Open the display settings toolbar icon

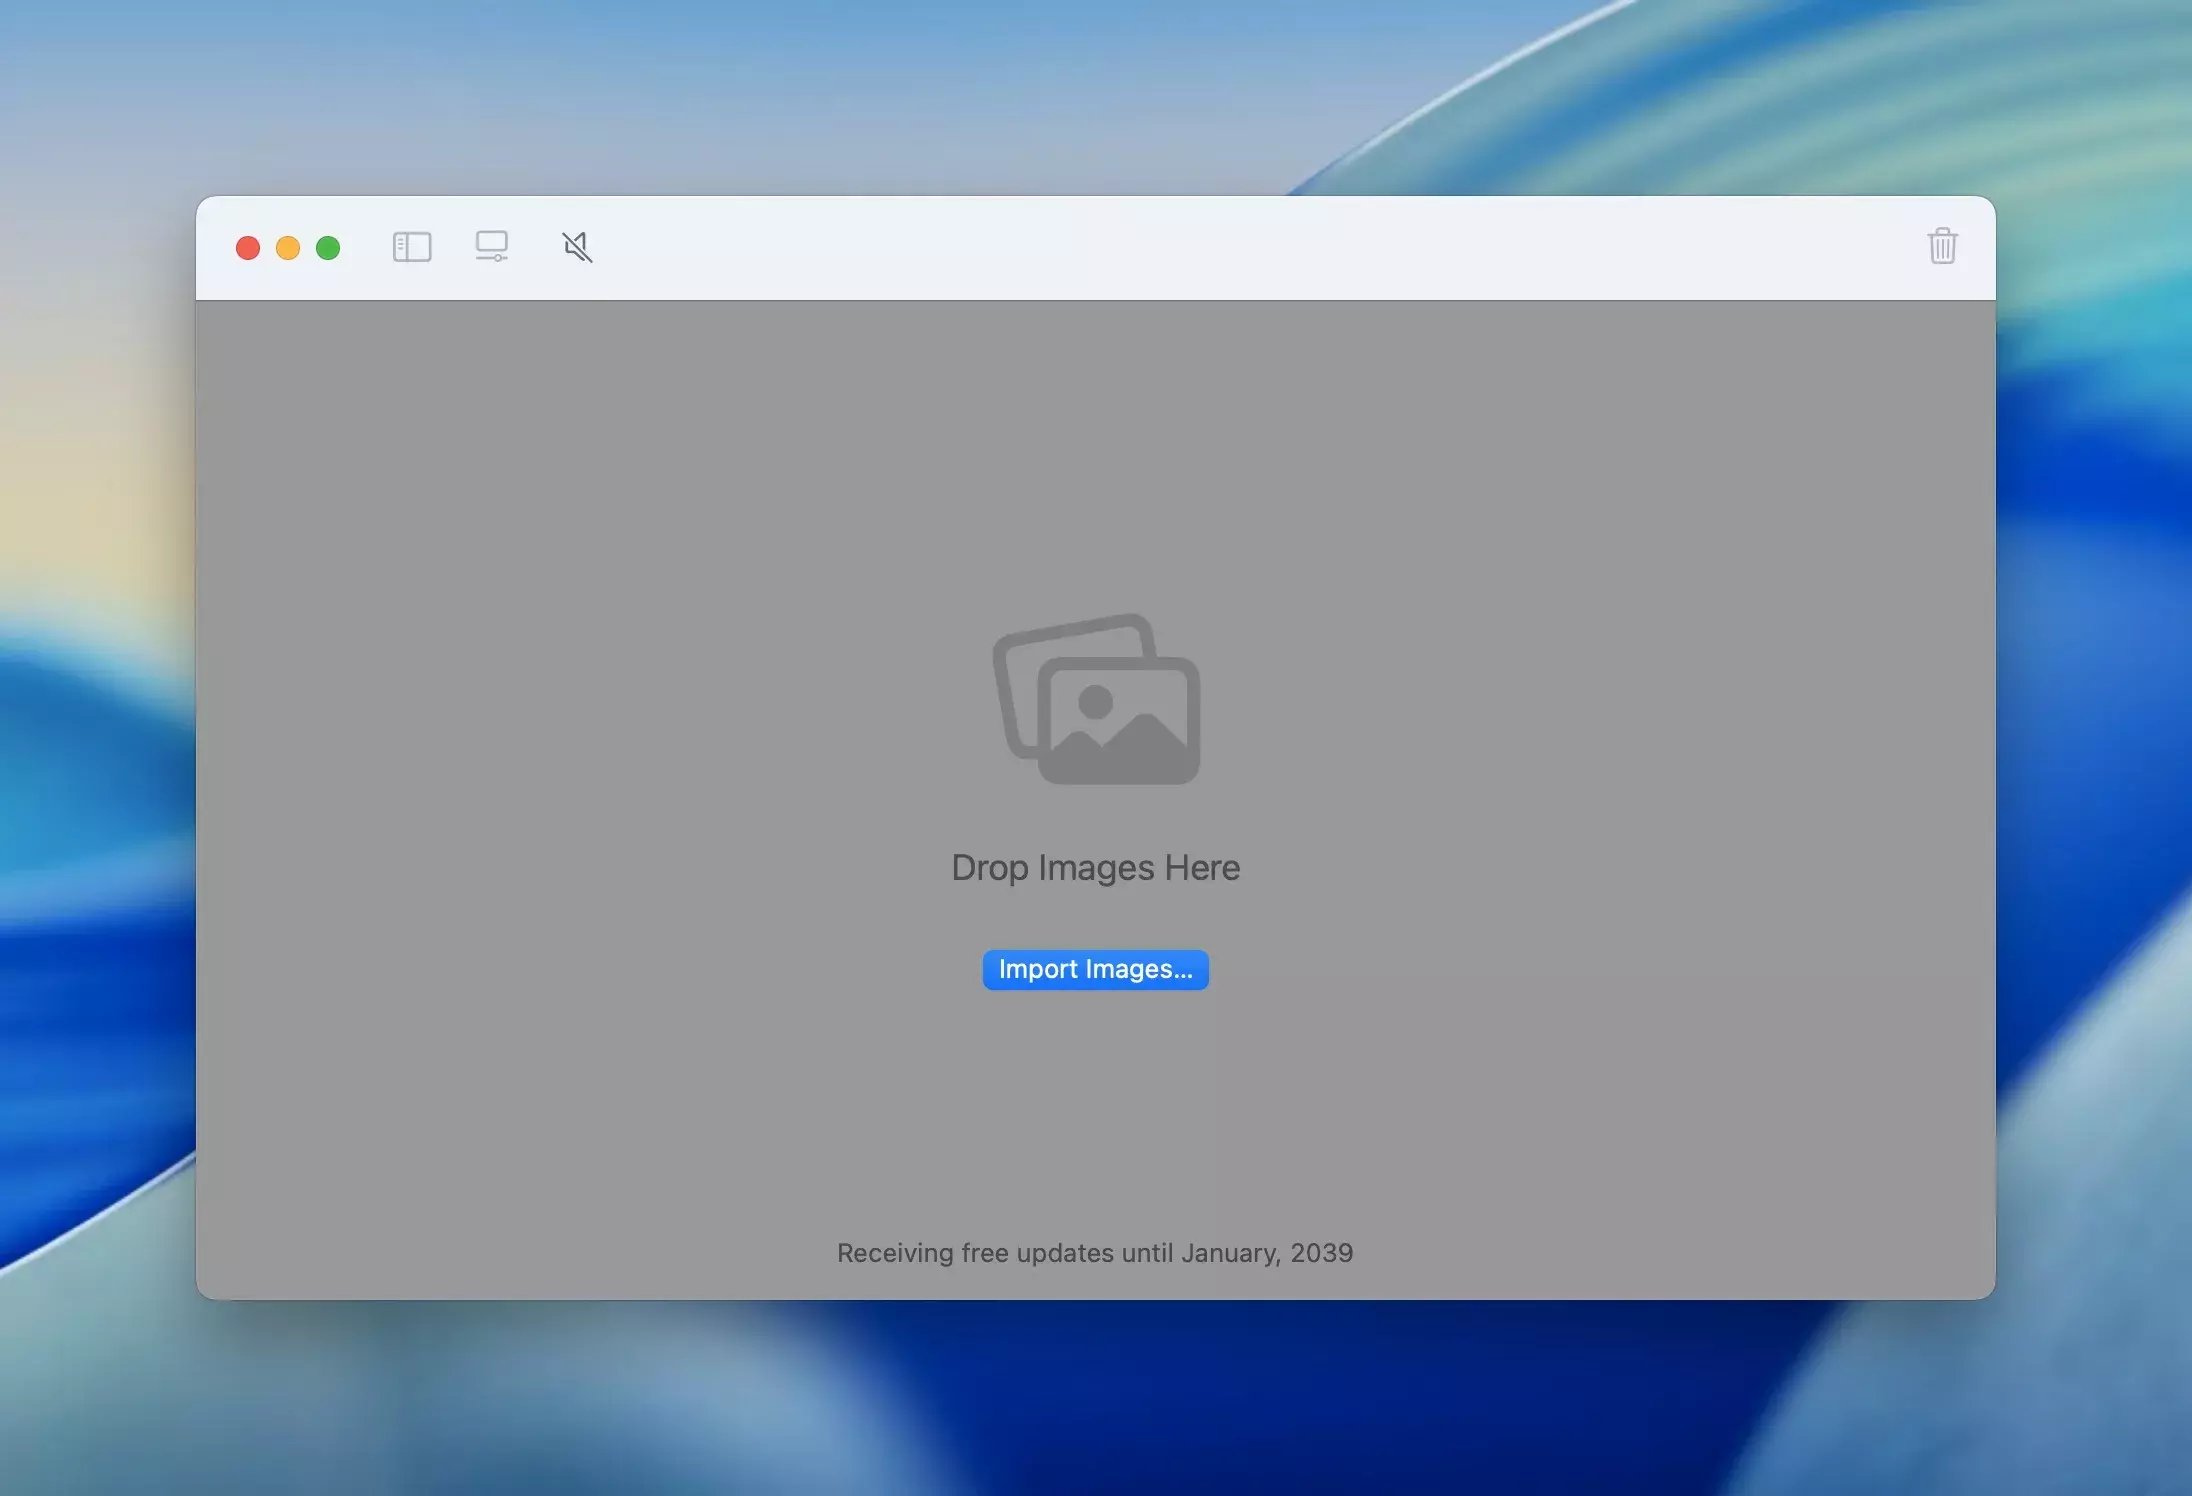tap(491, 246)
